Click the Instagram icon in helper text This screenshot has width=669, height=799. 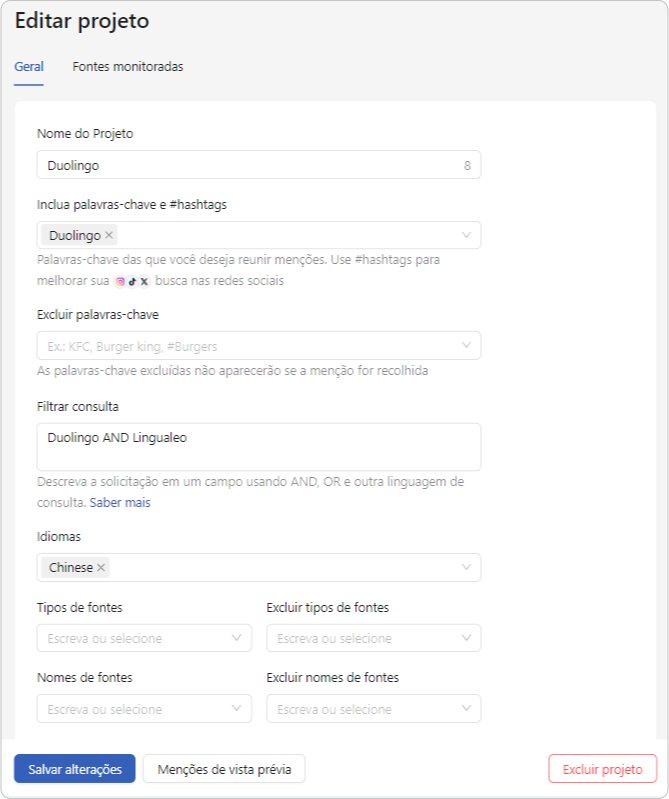120,281
